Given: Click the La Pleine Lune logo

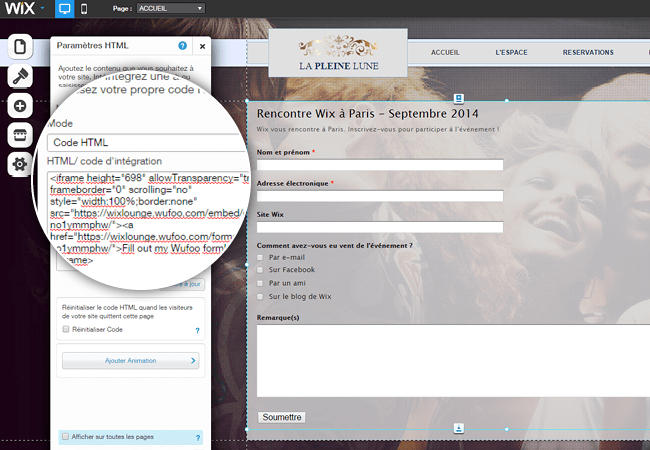Looking at the screenshot, I should (338, 53).
